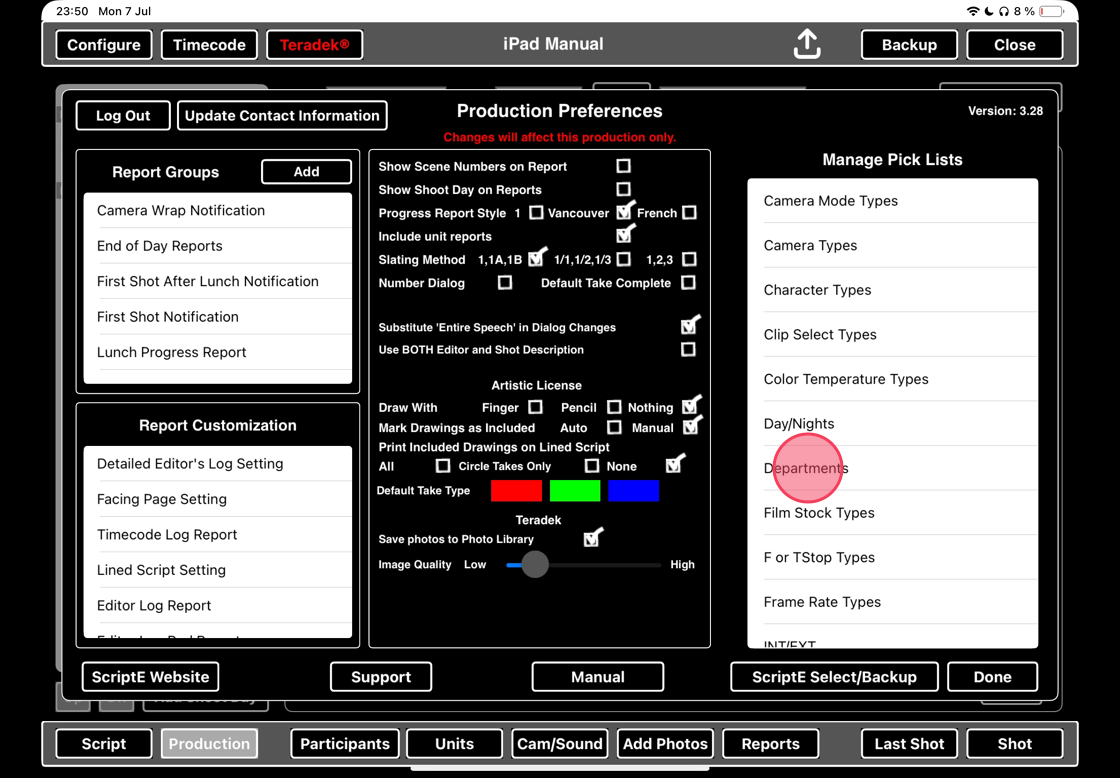Click Update Contact Information button
This screenshot has height=778, width=1120.
tap(282, 116)
